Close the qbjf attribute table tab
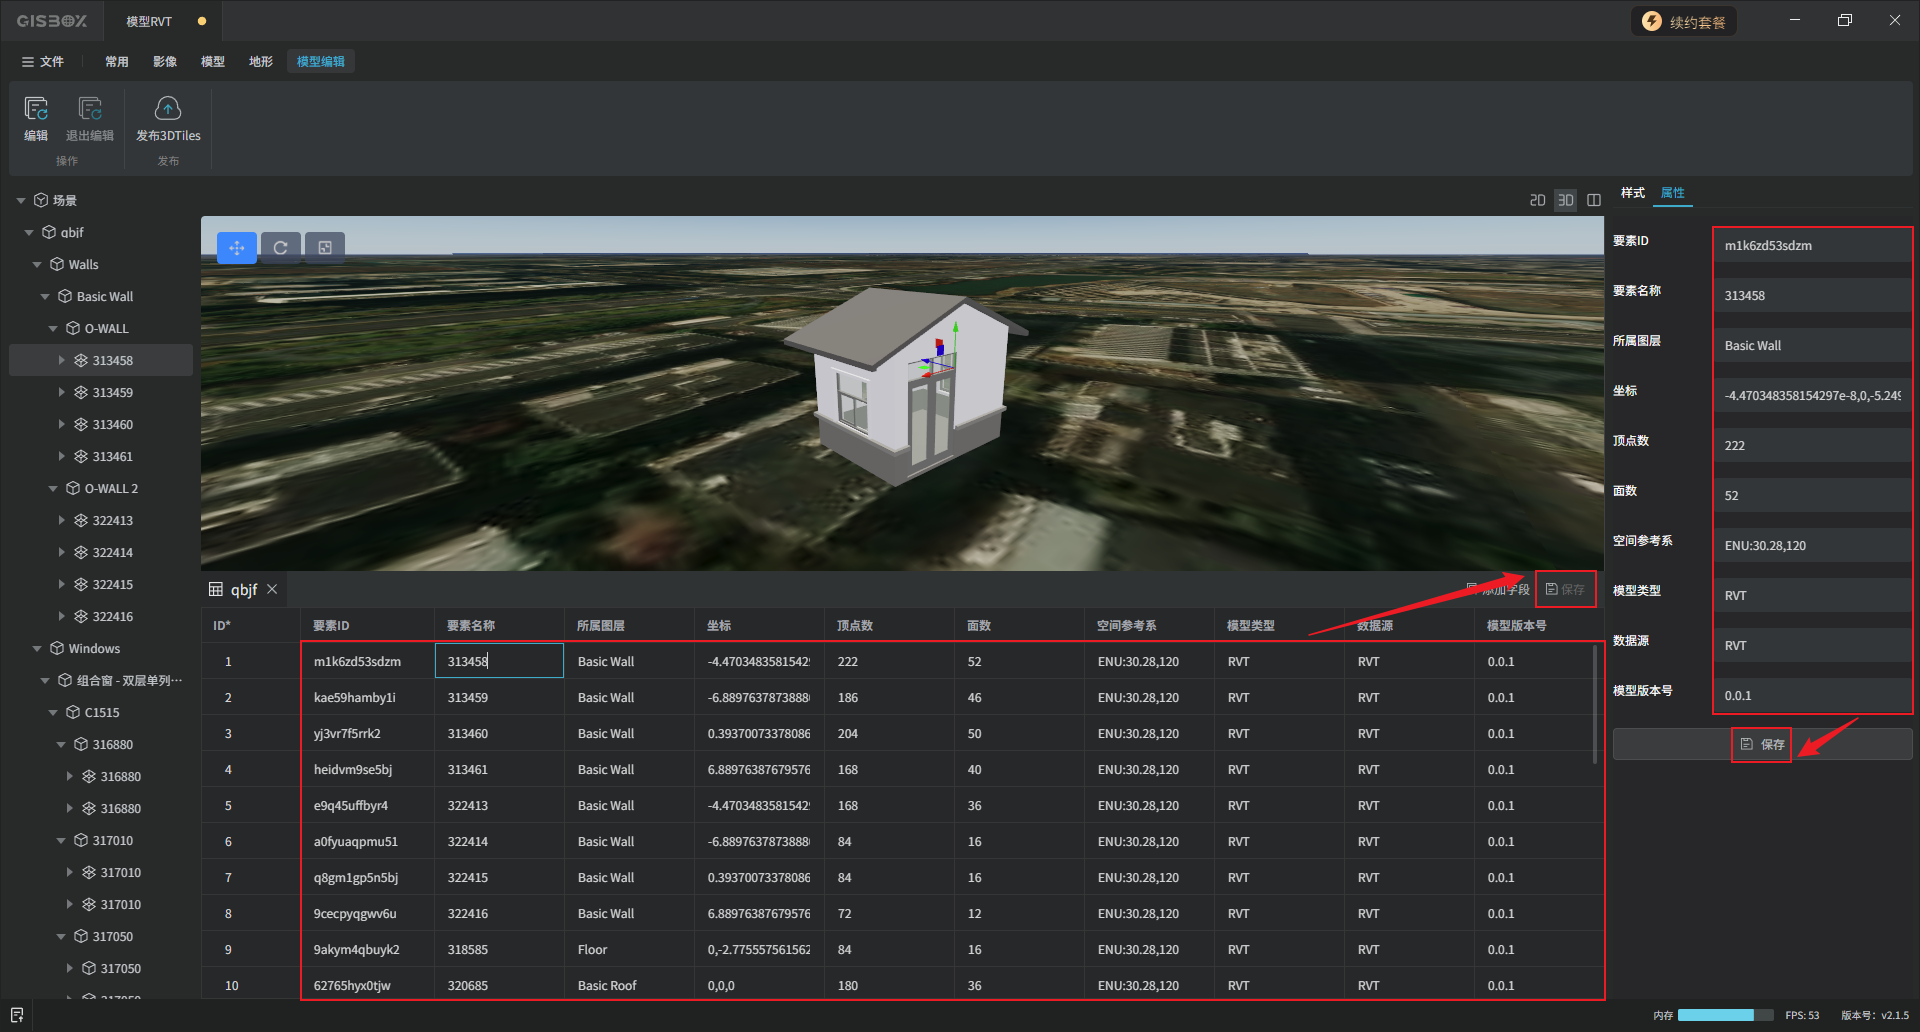 click(x=272, y=590)
